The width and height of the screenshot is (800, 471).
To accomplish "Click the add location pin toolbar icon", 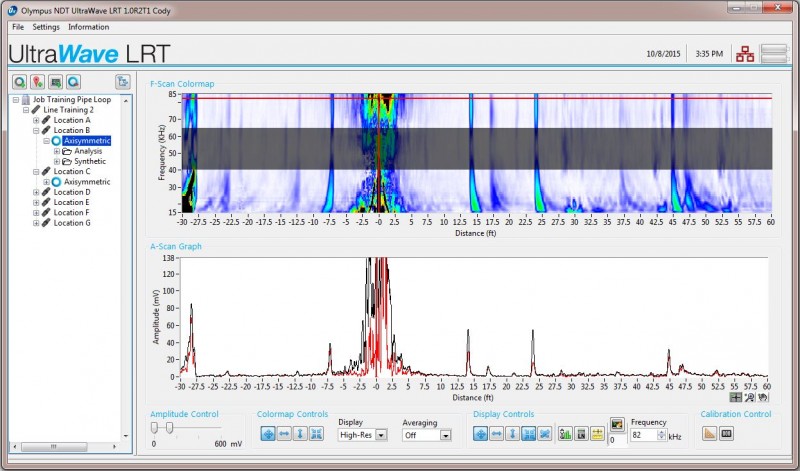I will [37, 82].
